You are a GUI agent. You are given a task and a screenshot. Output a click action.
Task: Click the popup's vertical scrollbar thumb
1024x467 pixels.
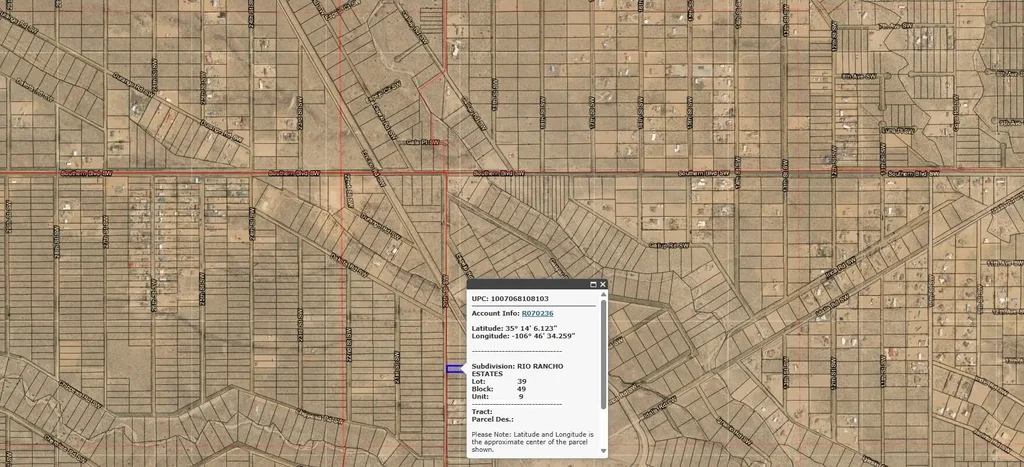pos(603,350)
